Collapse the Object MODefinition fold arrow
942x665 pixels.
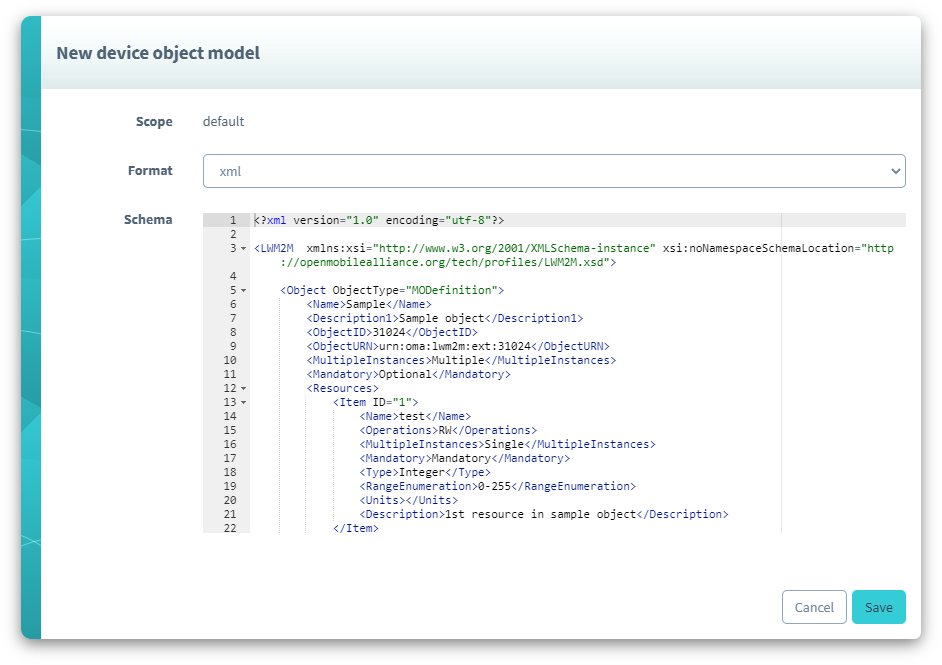241,289
